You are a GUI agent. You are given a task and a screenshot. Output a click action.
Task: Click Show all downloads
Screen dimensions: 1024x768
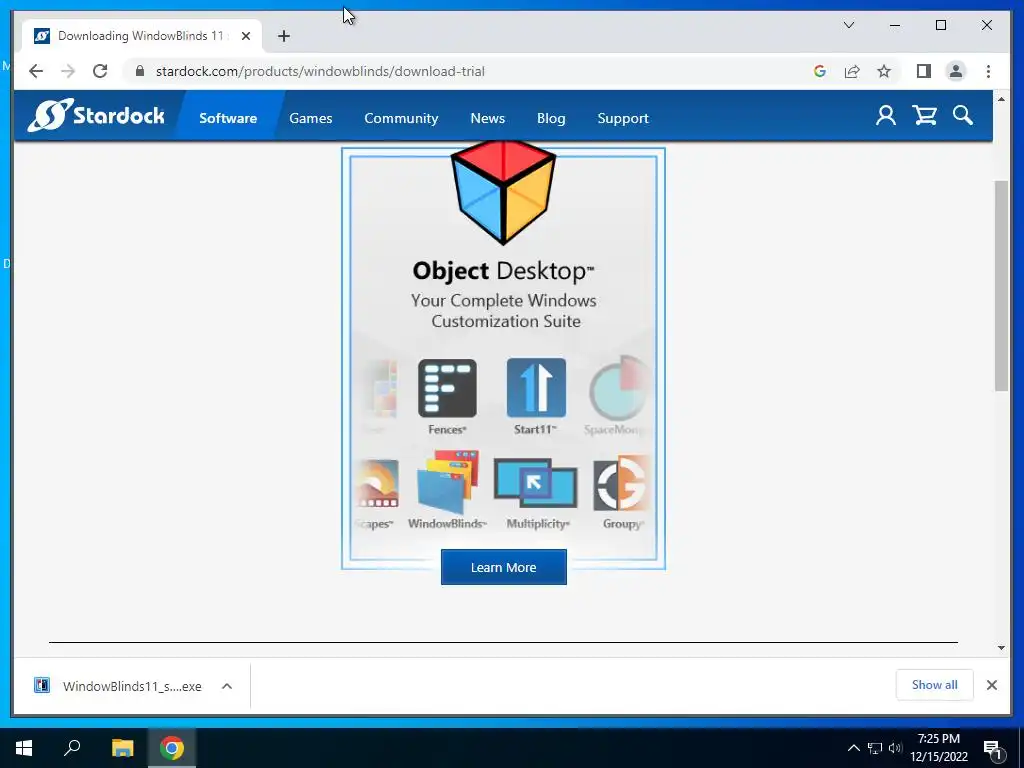(x=935, y=684)
